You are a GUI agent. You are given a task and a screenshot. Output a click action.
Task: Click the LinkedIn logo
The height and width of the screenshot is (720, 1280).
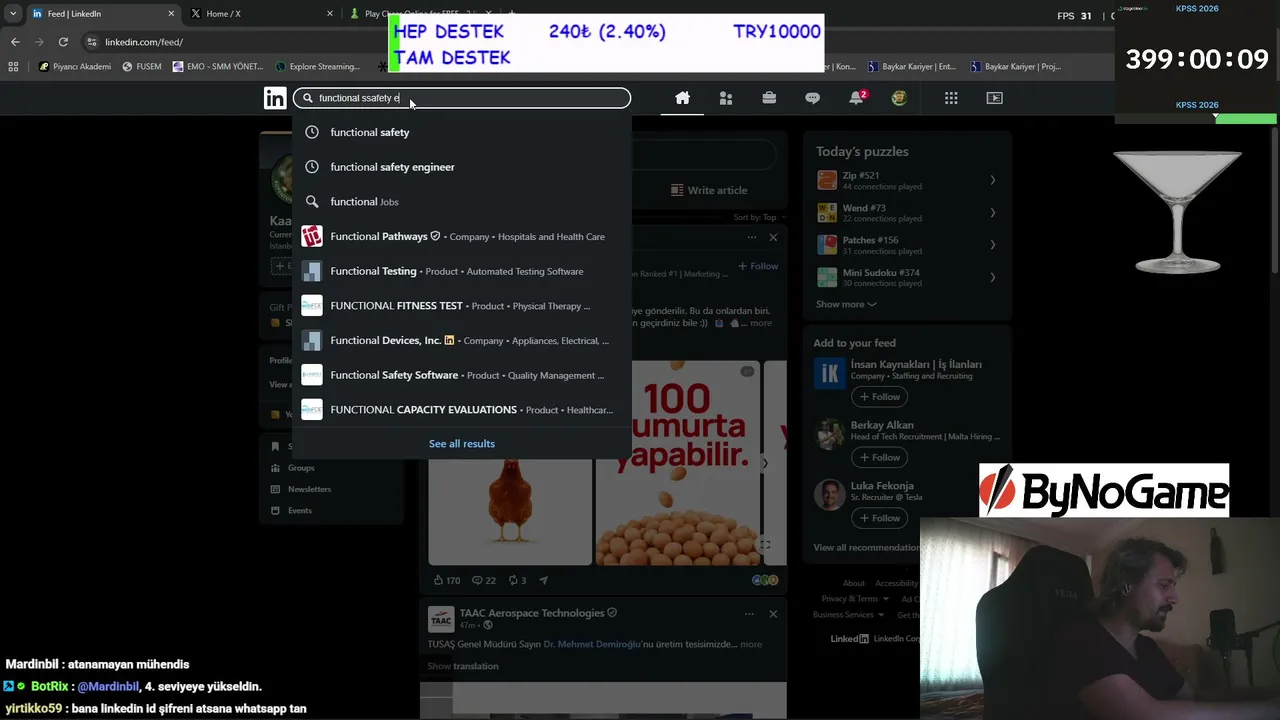[x=275, y=98]
